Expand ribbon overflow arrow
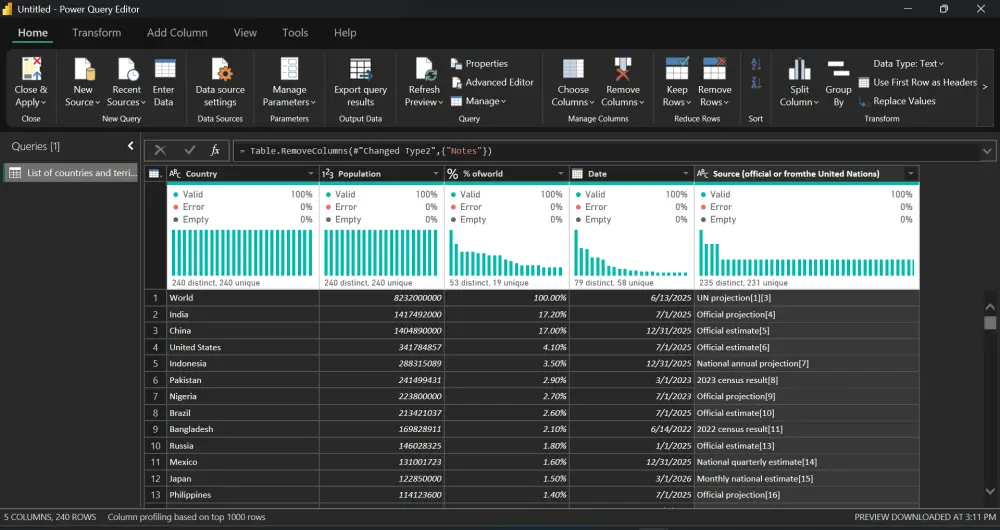 (x=985, y=87)
